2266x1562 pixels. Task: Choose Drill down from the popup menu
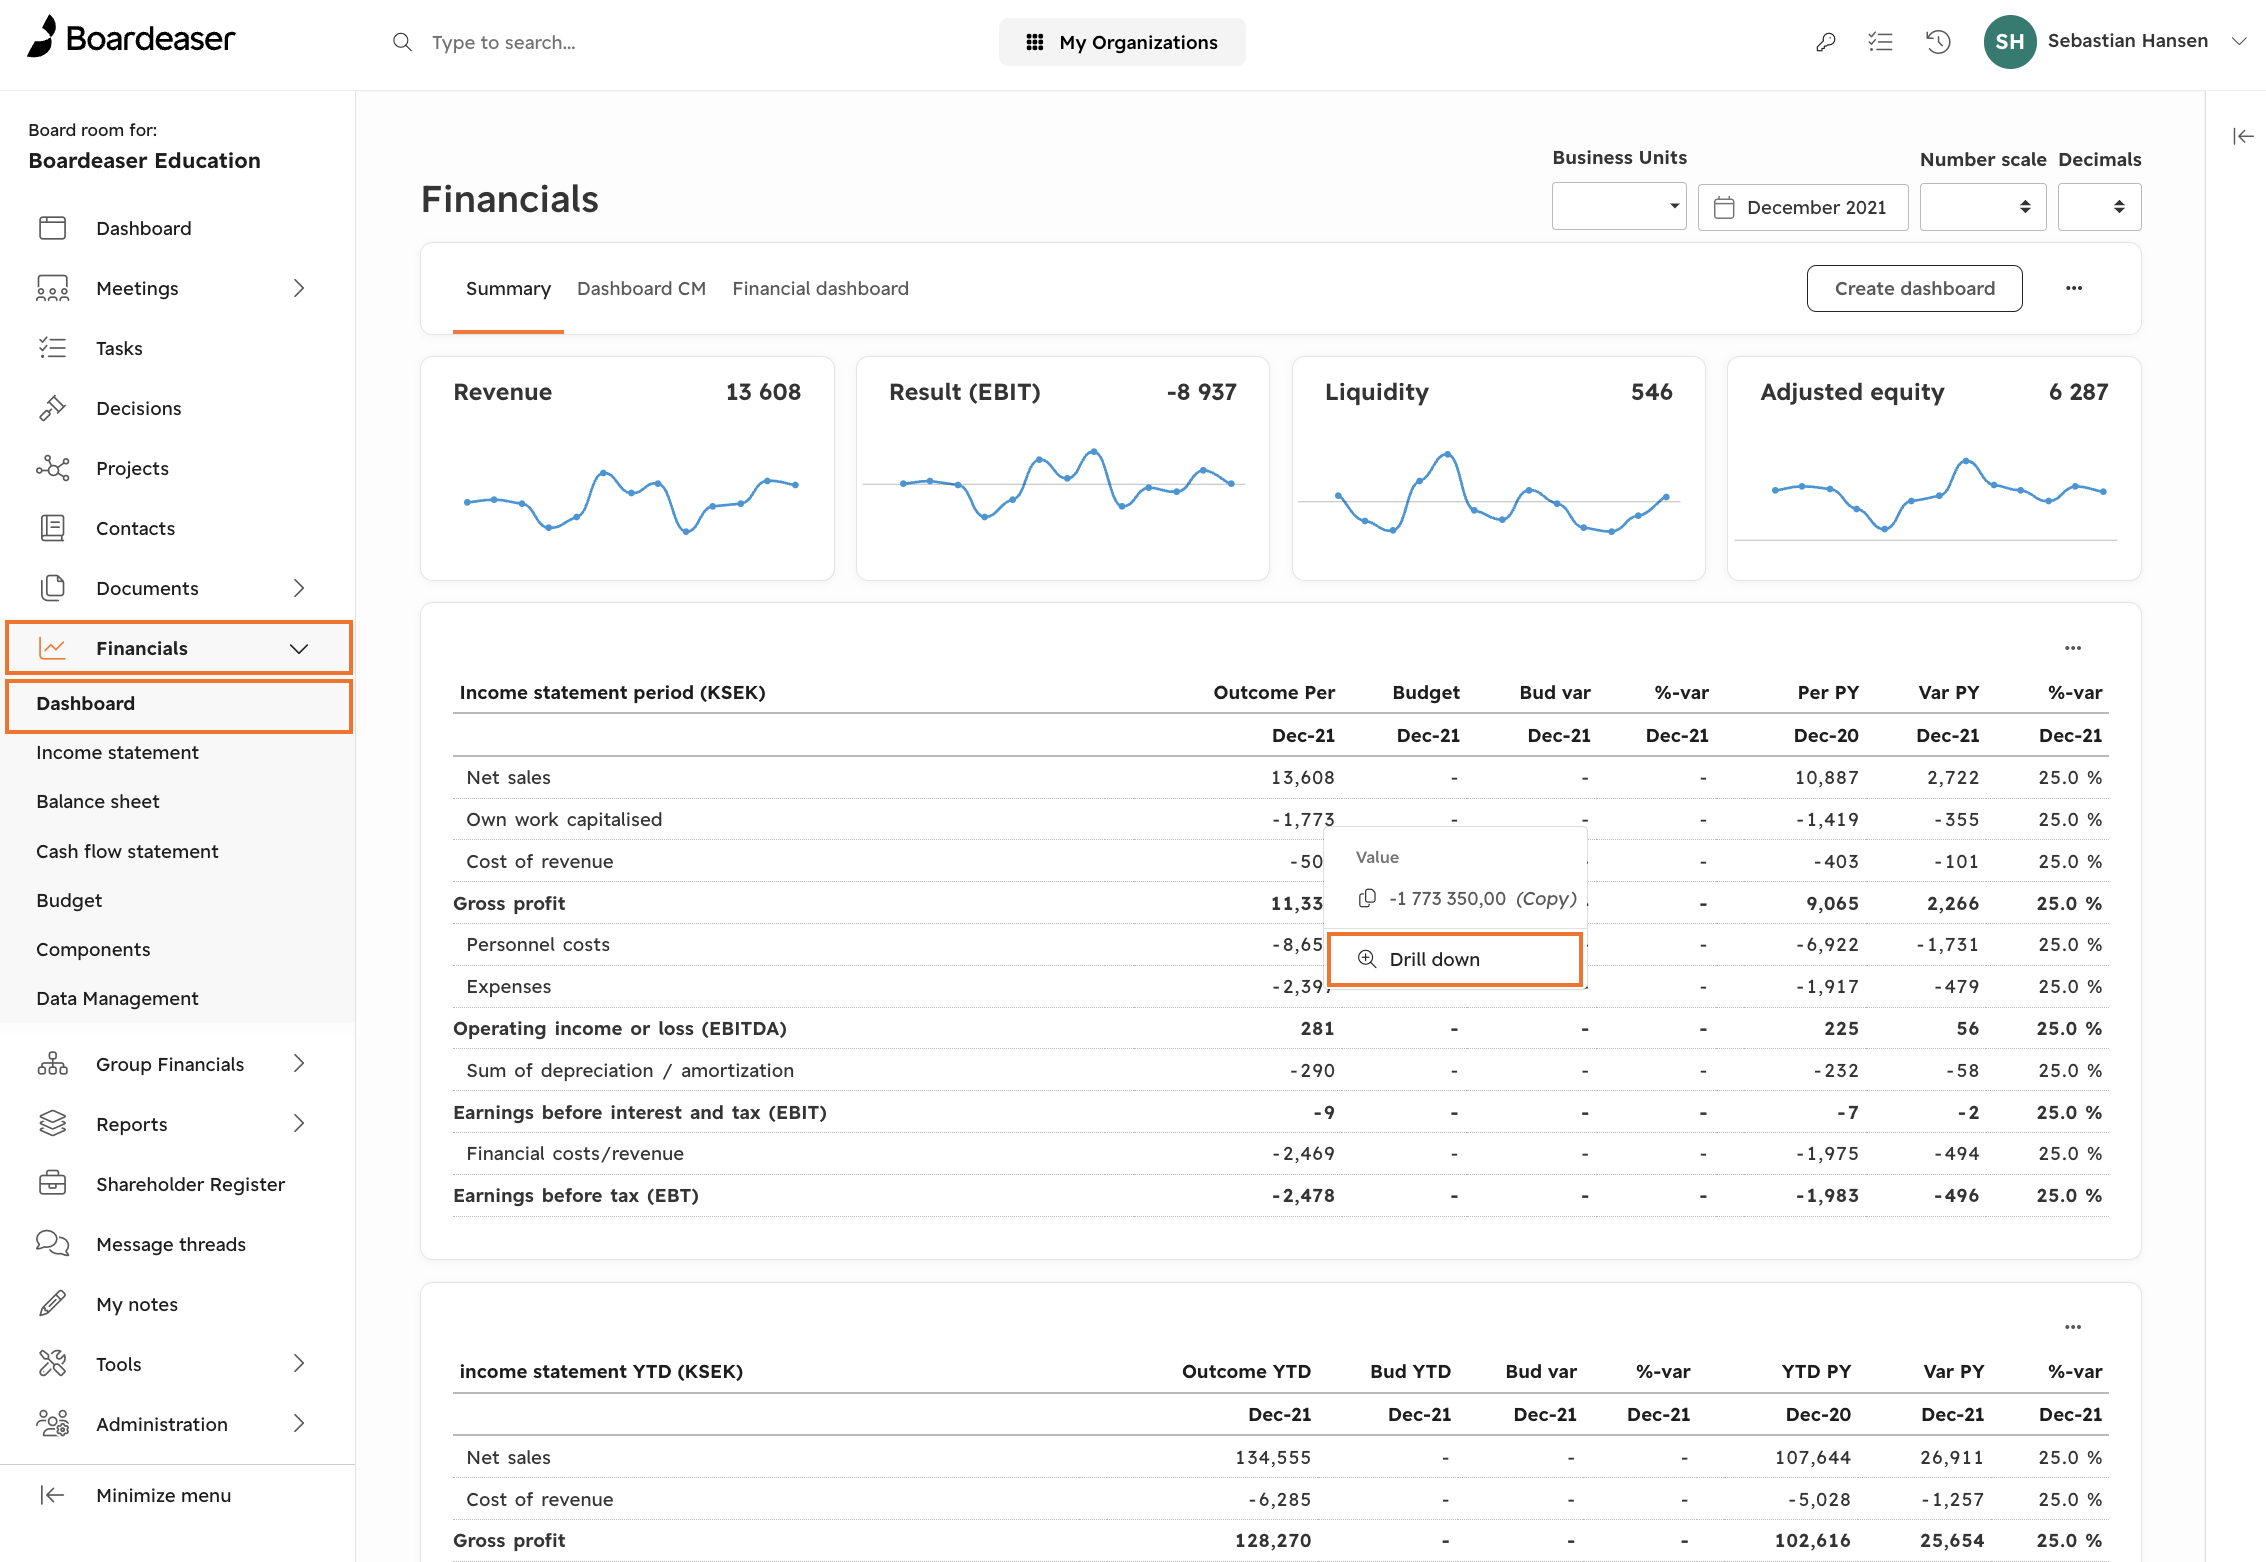[x=1455, y=959]
